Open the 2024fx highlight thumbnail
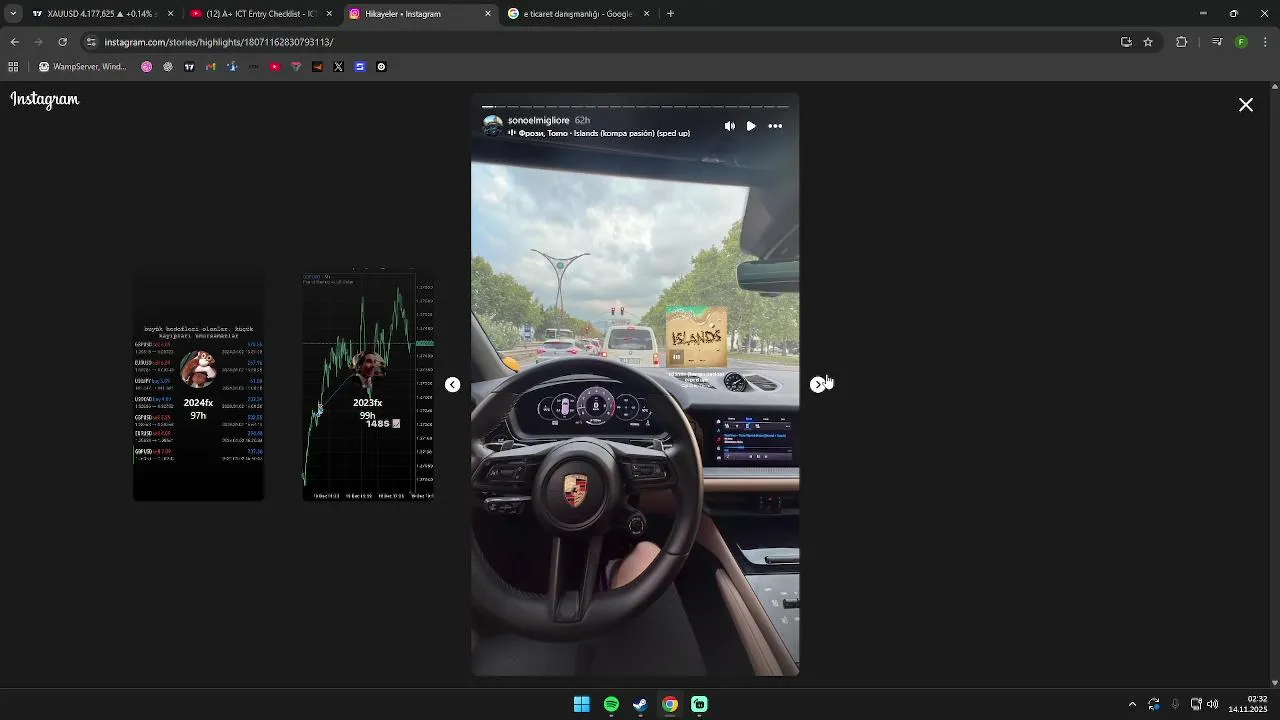 point(198,385)
